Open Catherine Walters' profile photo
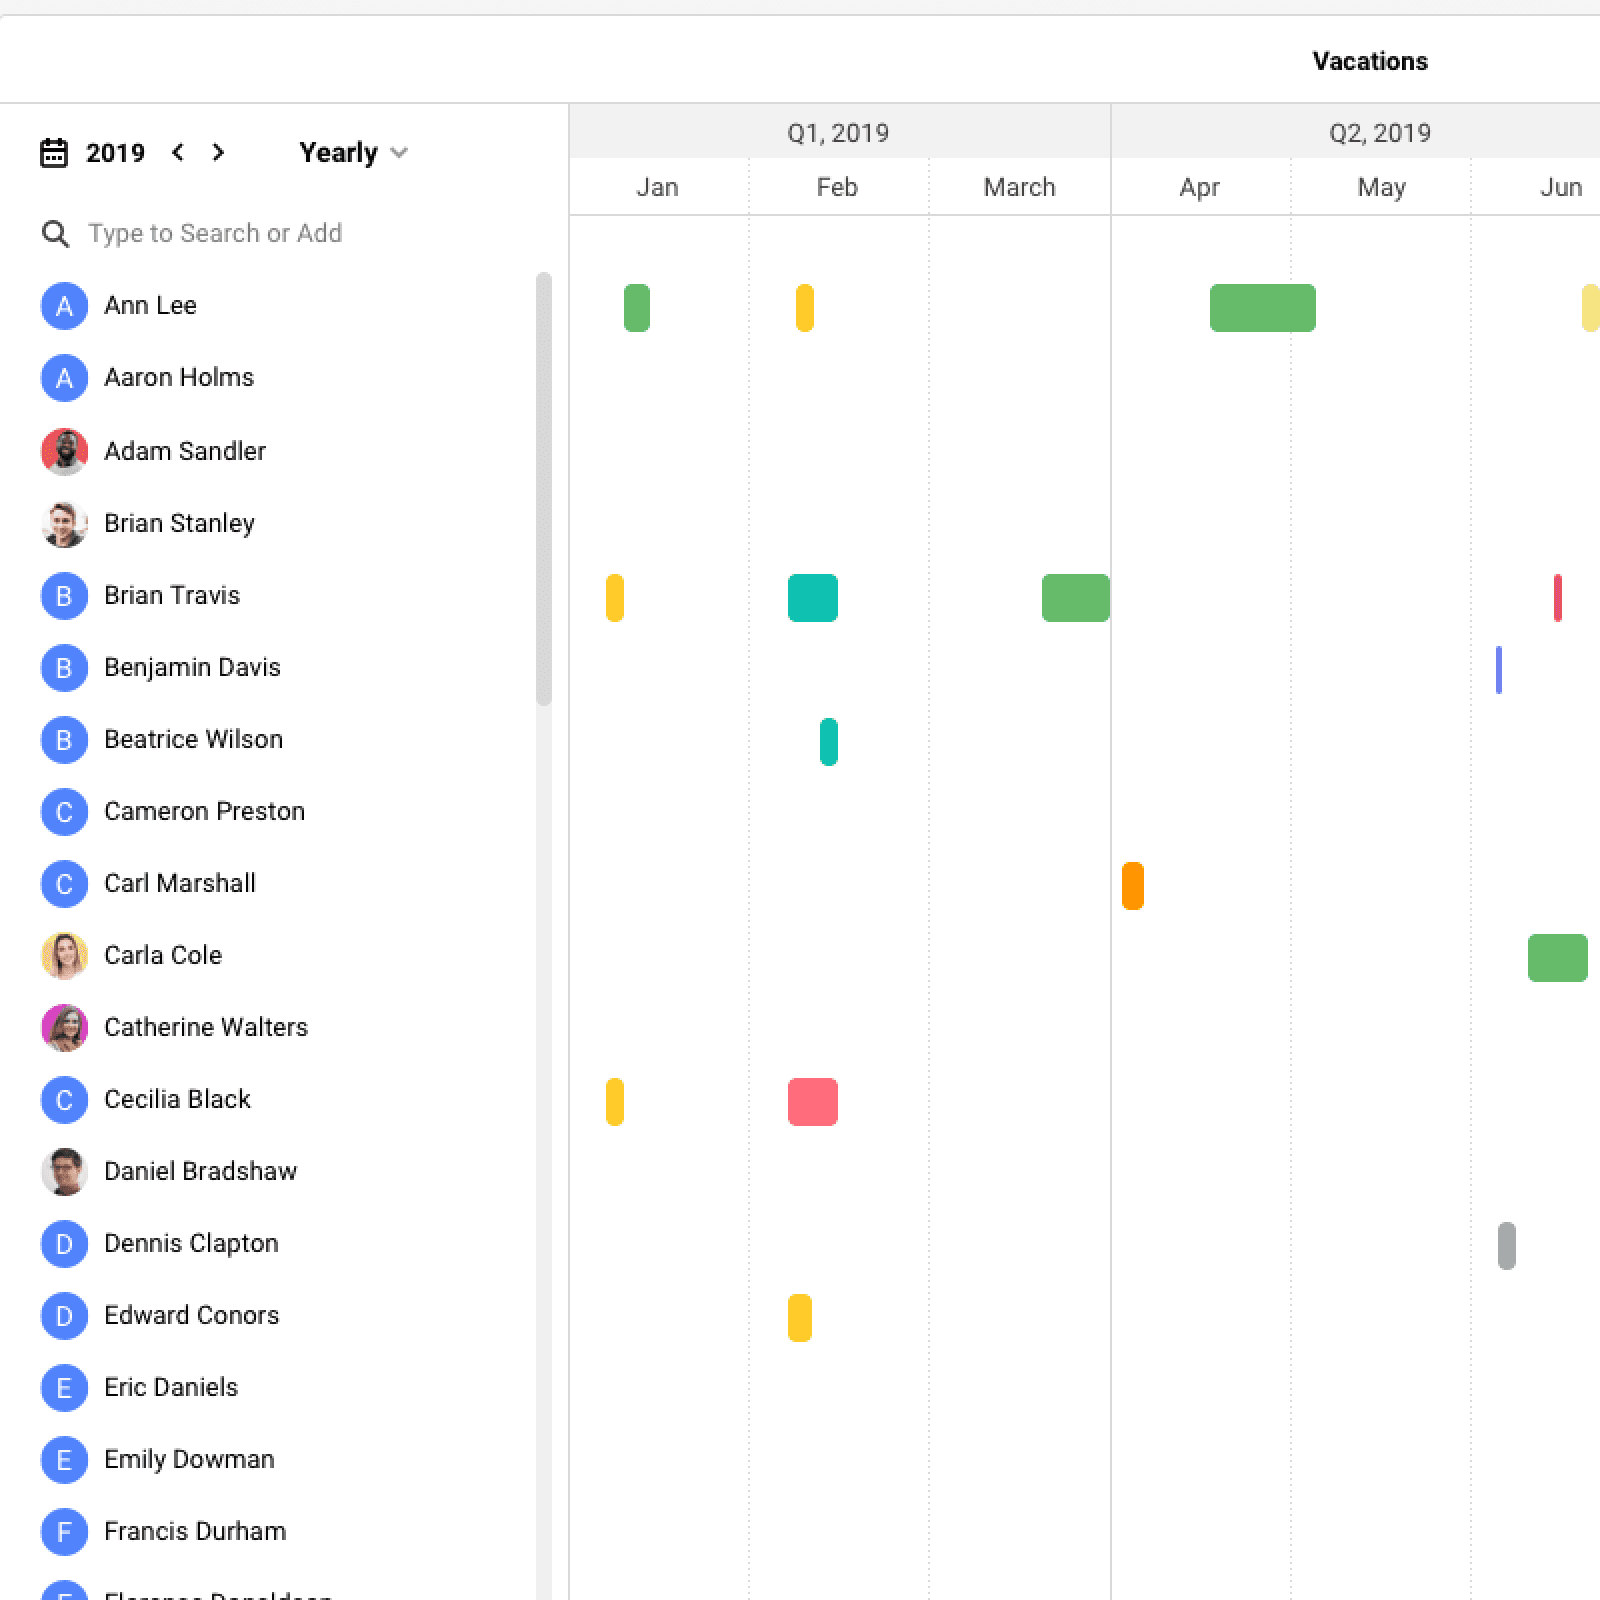1600x1600 pixels. coord(64,1028)
